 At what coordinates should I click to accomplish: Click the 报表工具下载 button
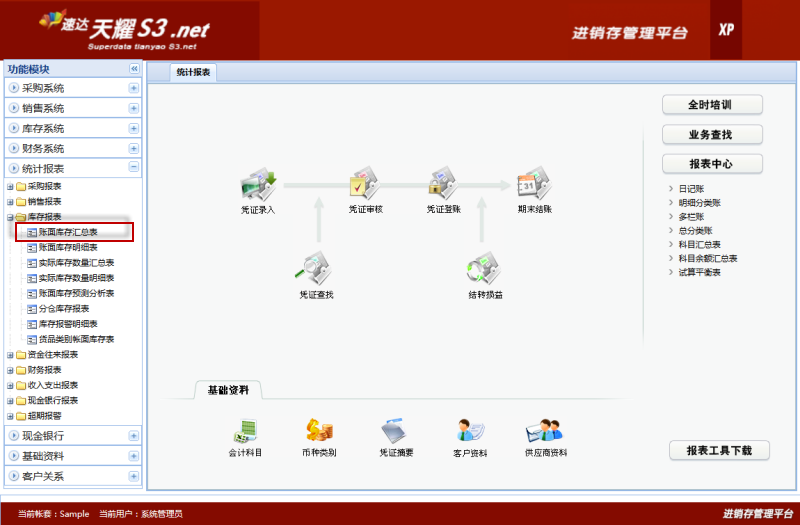coord(718,451)
